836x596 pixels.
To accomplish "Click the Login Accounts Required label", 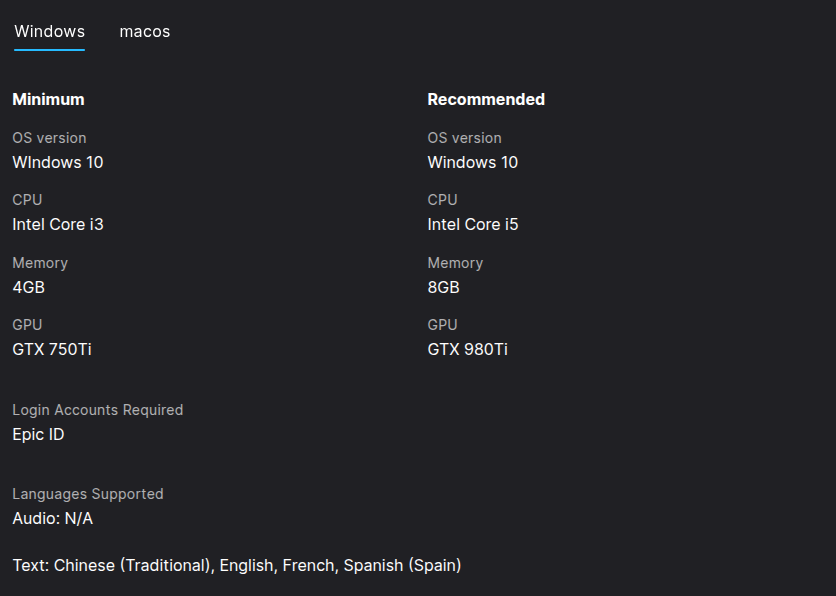I will coord(98,410).
